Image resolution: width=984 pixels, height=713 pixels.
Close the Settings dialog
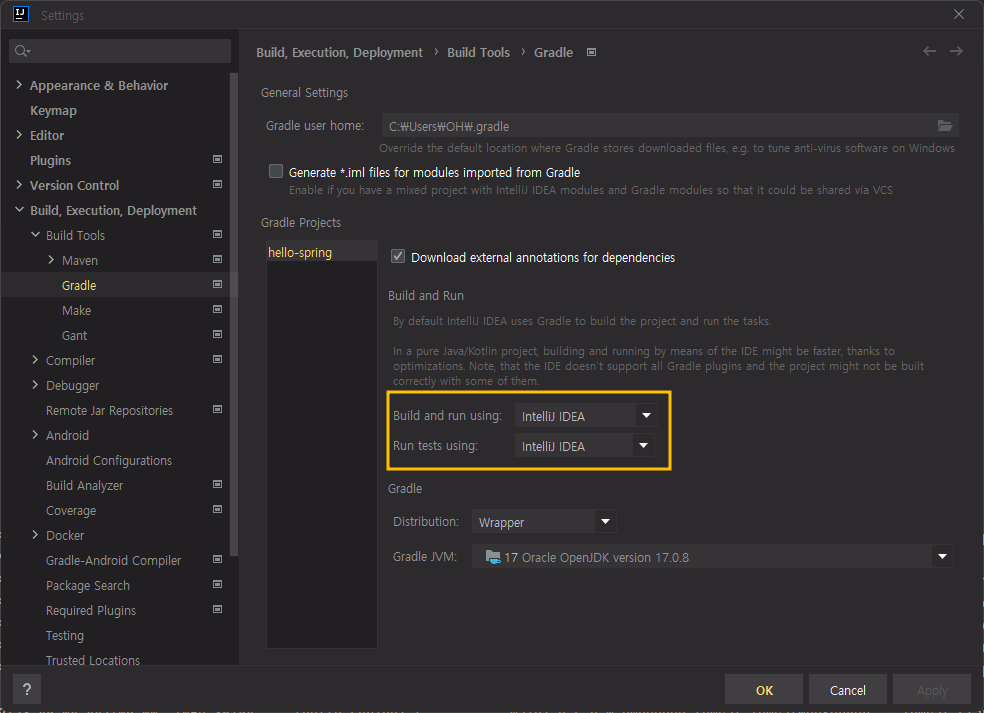click(958, 14)
